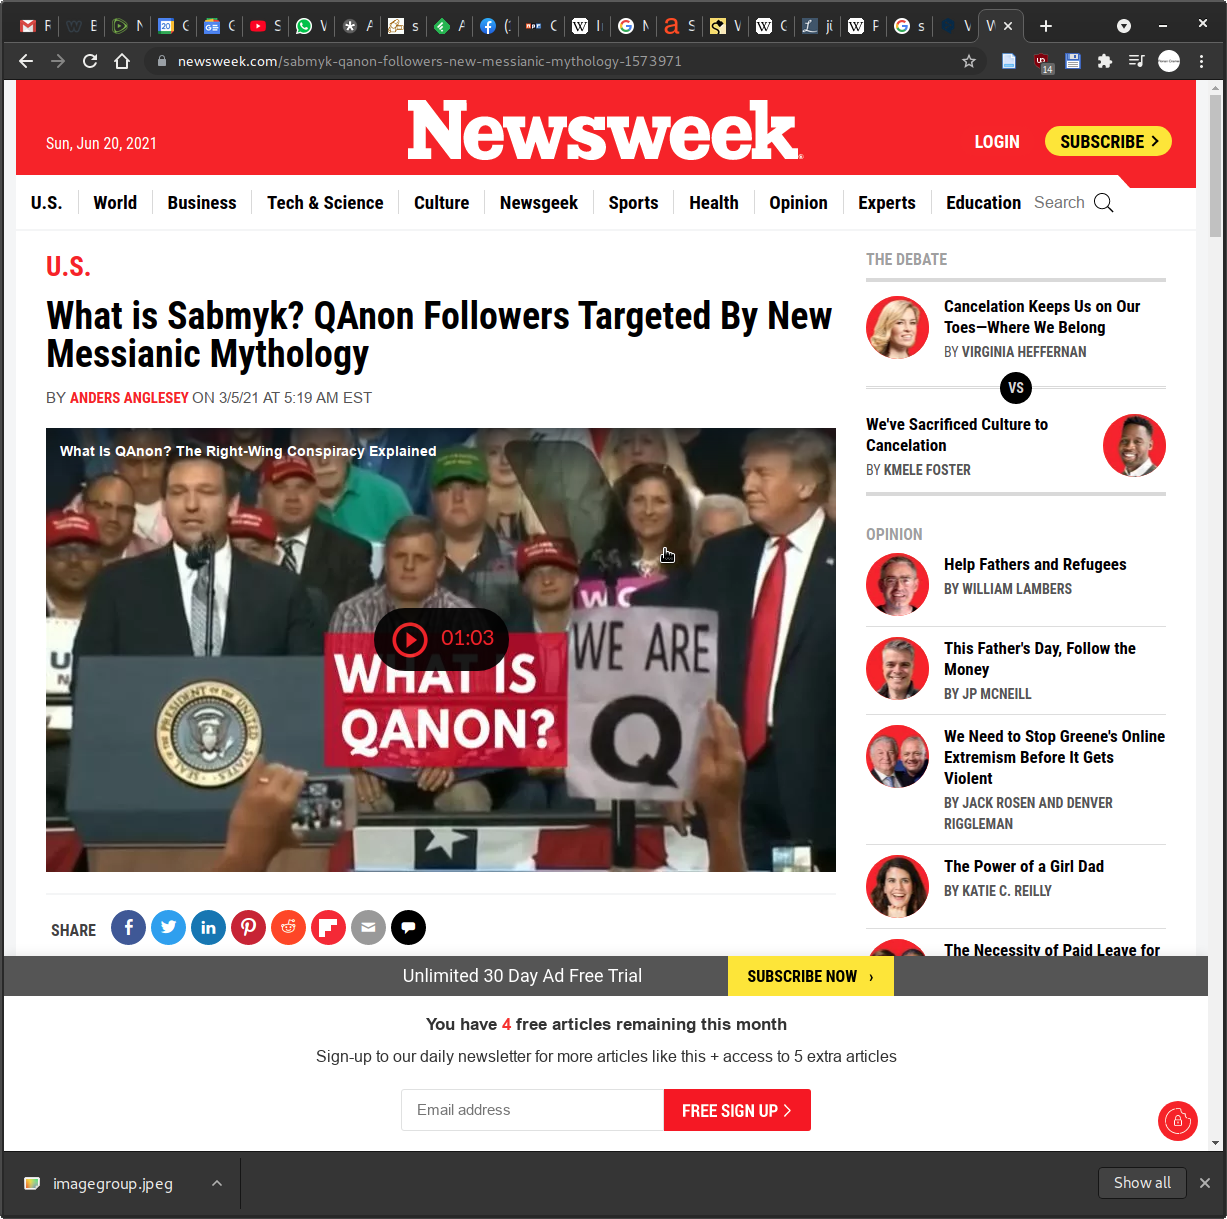The height and width of the screenshot is (1219, 1227).
Task: Play the What Is QAnon video
Action: [441, 638]
